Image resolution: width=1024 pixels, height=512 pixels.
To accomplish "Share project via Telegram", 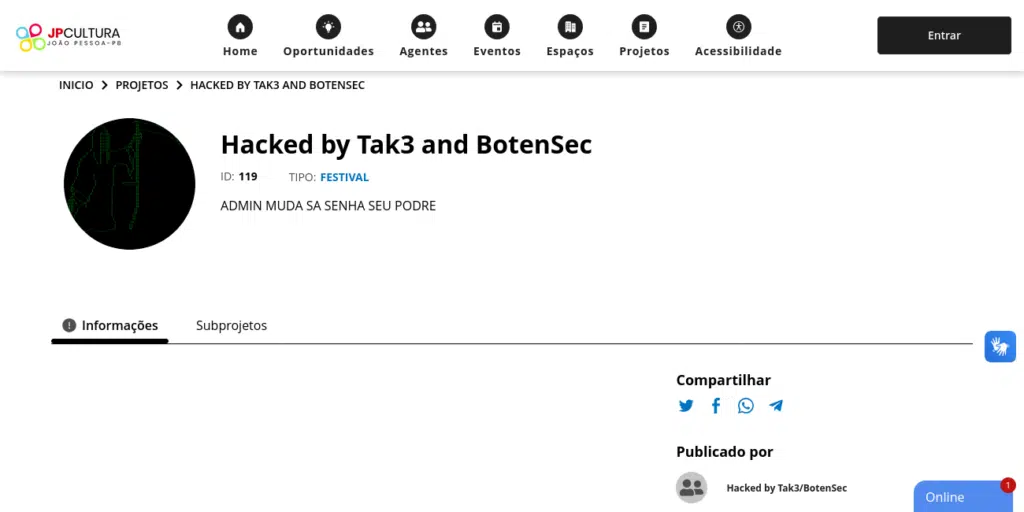I will click(x=776, y=406).
